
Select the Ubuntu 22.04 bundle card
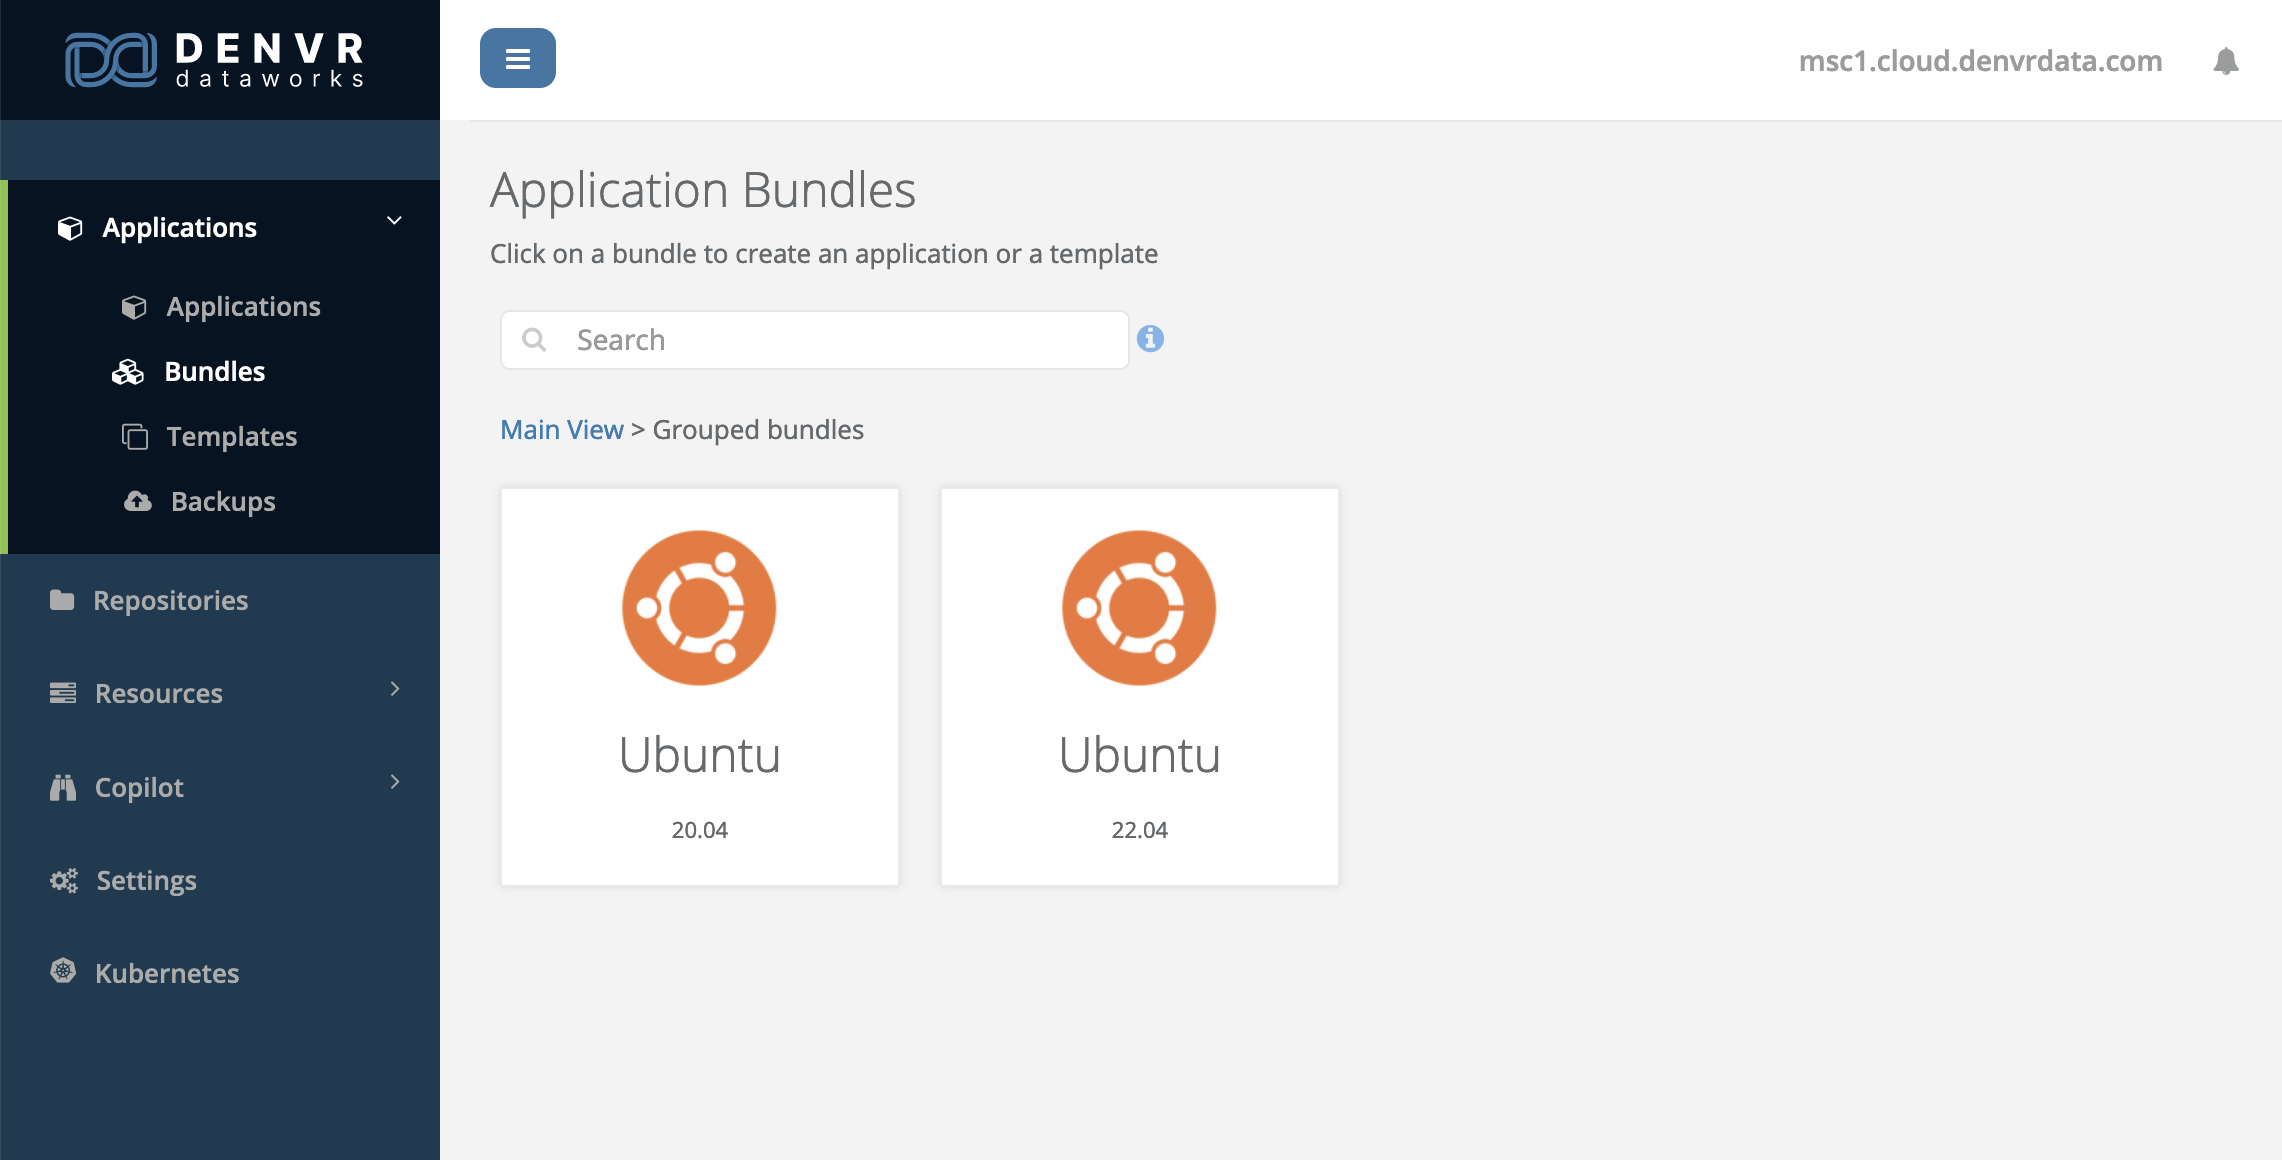pyautogui.click(x=1140, y=687)
